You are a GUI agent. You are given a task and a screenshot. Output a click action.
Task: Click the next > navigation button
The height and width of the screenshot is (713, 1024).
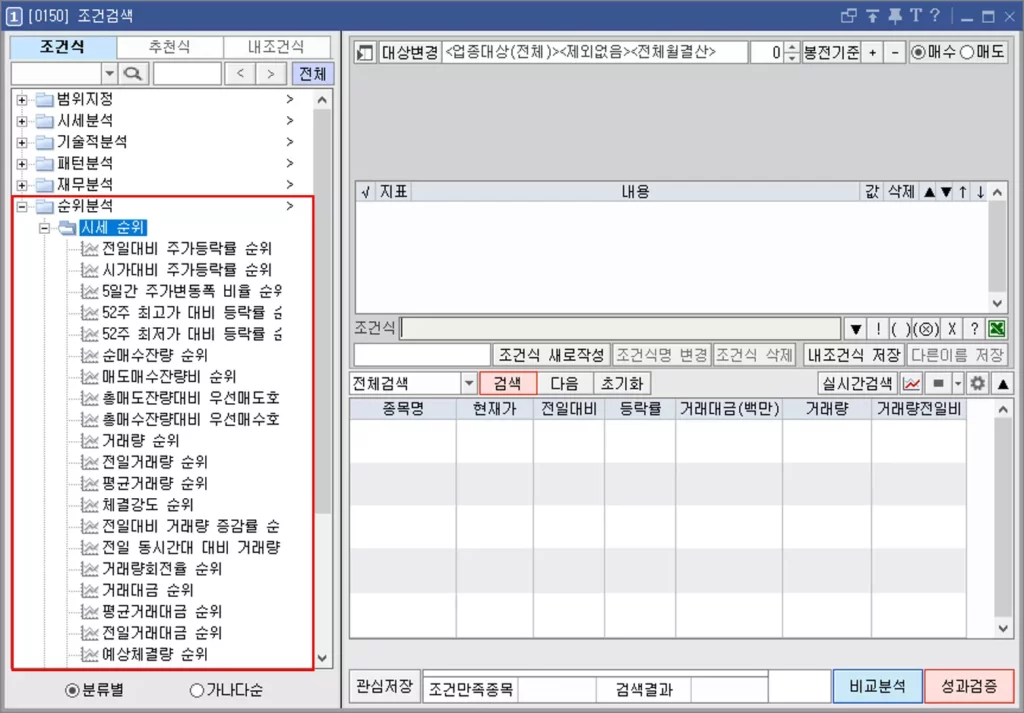point(270,74)
